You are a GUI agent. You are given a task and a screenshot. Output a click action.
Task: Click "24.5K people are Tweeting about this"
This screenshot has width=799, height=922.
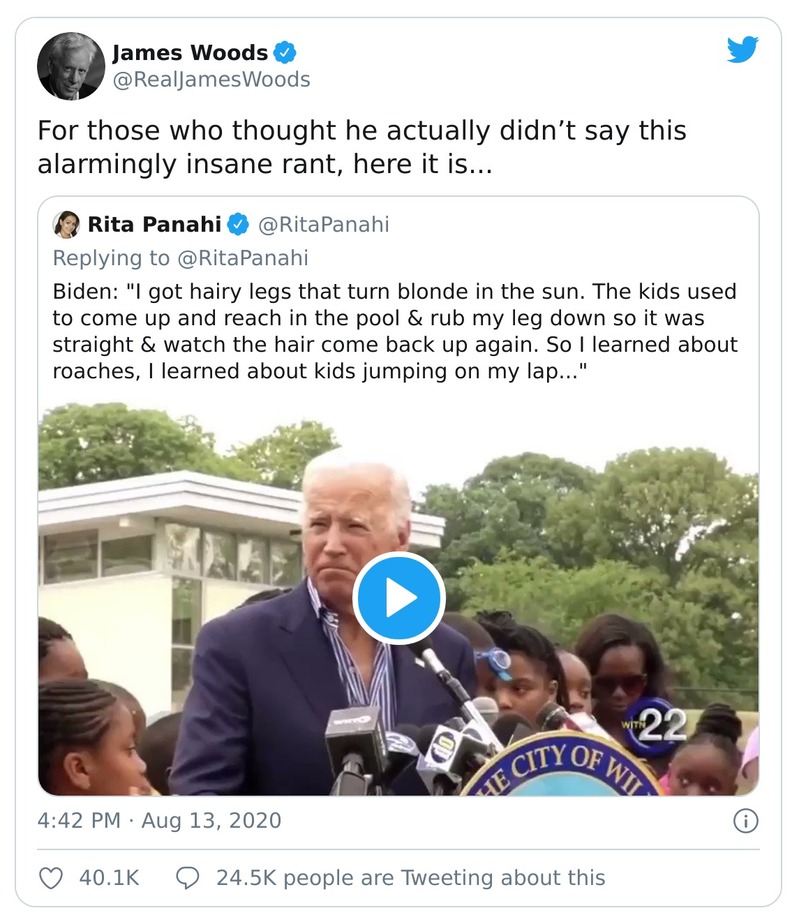(x=410, y=878)
